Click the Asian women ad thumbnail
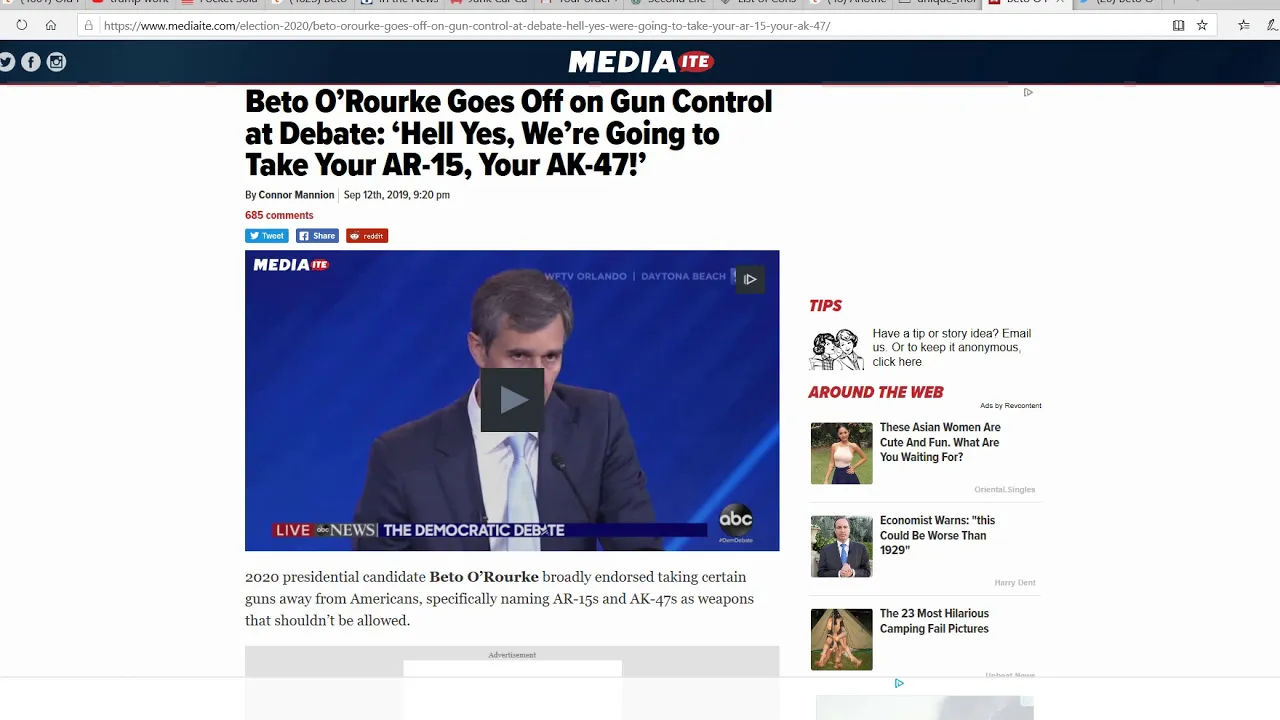This screenshot has width=1280, height=720. tap(841, 453)
